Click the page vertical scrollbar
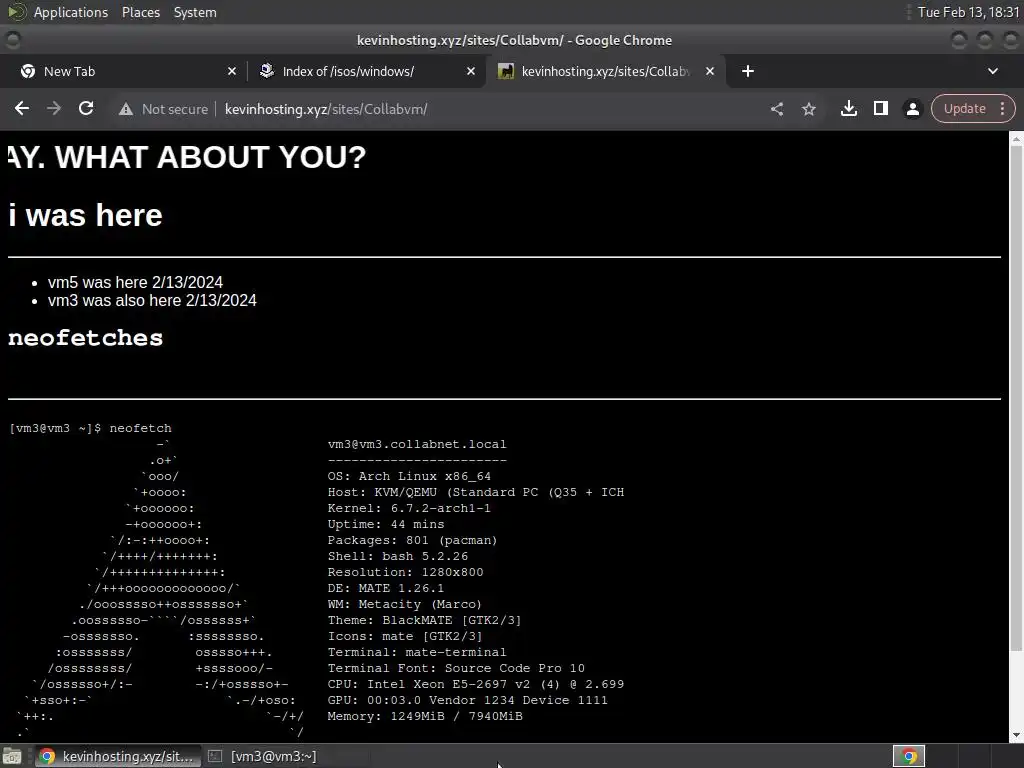The width and height of the screenshot is (1024, 768). point(1016,398)
